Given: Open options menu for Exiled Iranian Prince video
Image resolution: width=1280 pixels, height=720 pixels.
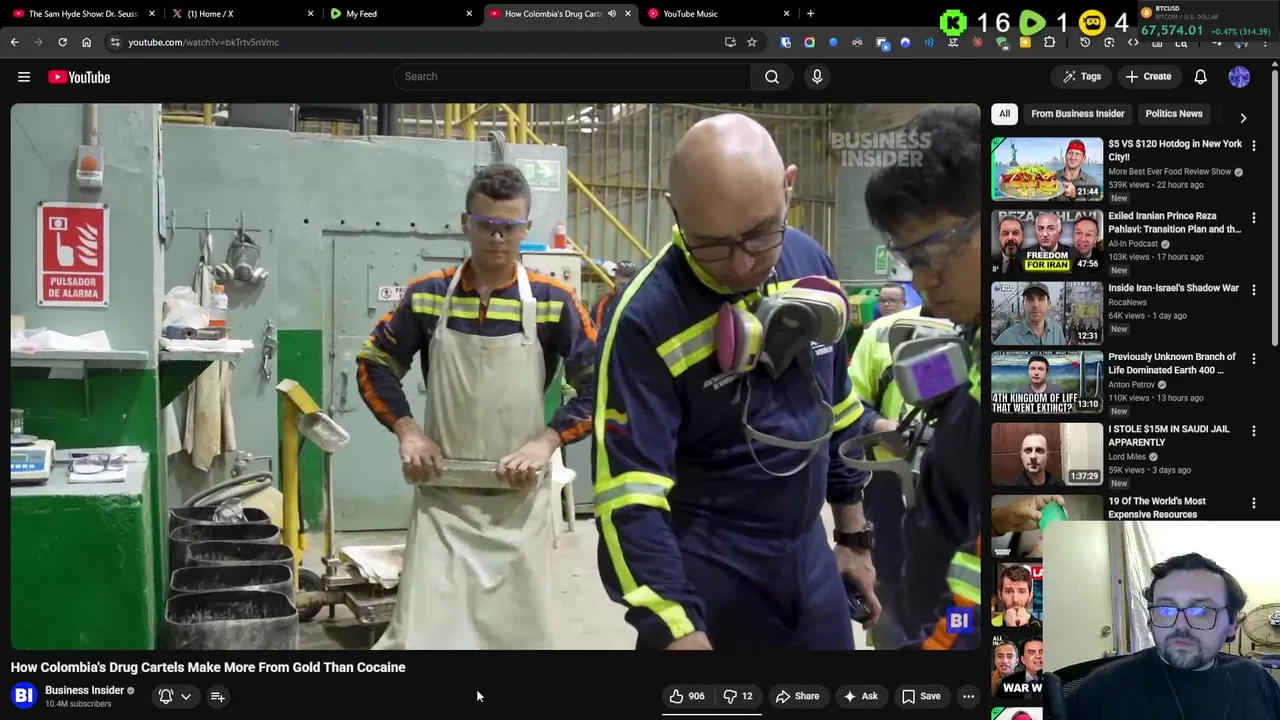Looking at the screenshot, I should pos(1253,217).
